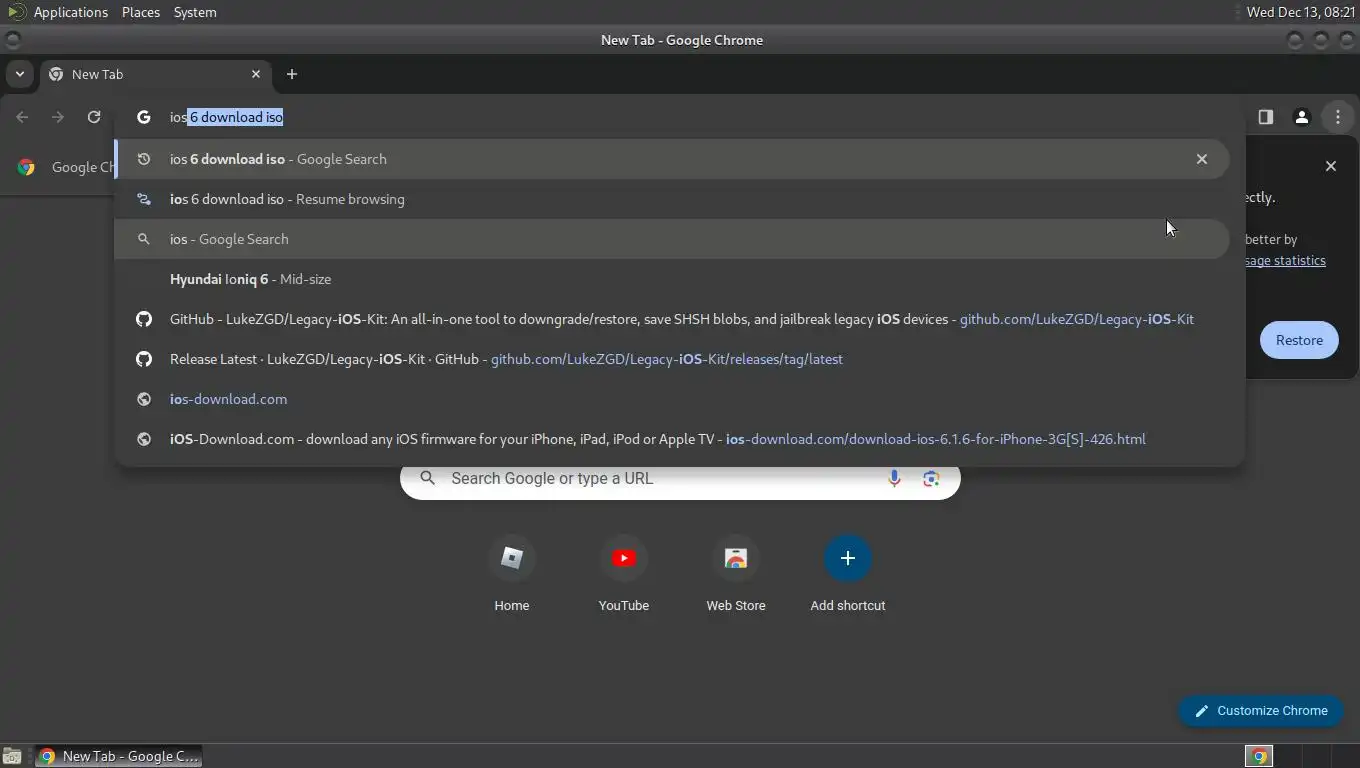
Task: Close the restore pages bubble
Action: click(1331, 166)
